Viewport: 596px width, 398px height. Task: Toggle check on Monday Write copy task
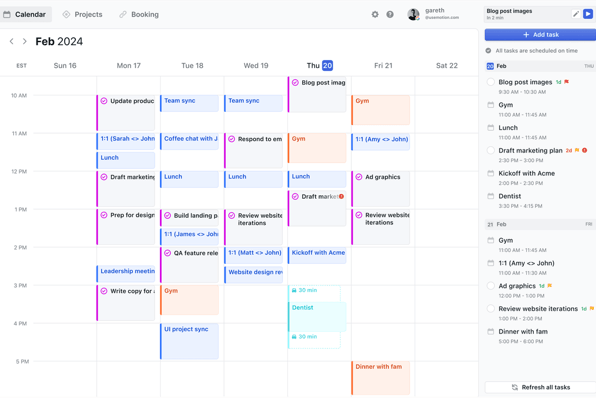(104, 291)
